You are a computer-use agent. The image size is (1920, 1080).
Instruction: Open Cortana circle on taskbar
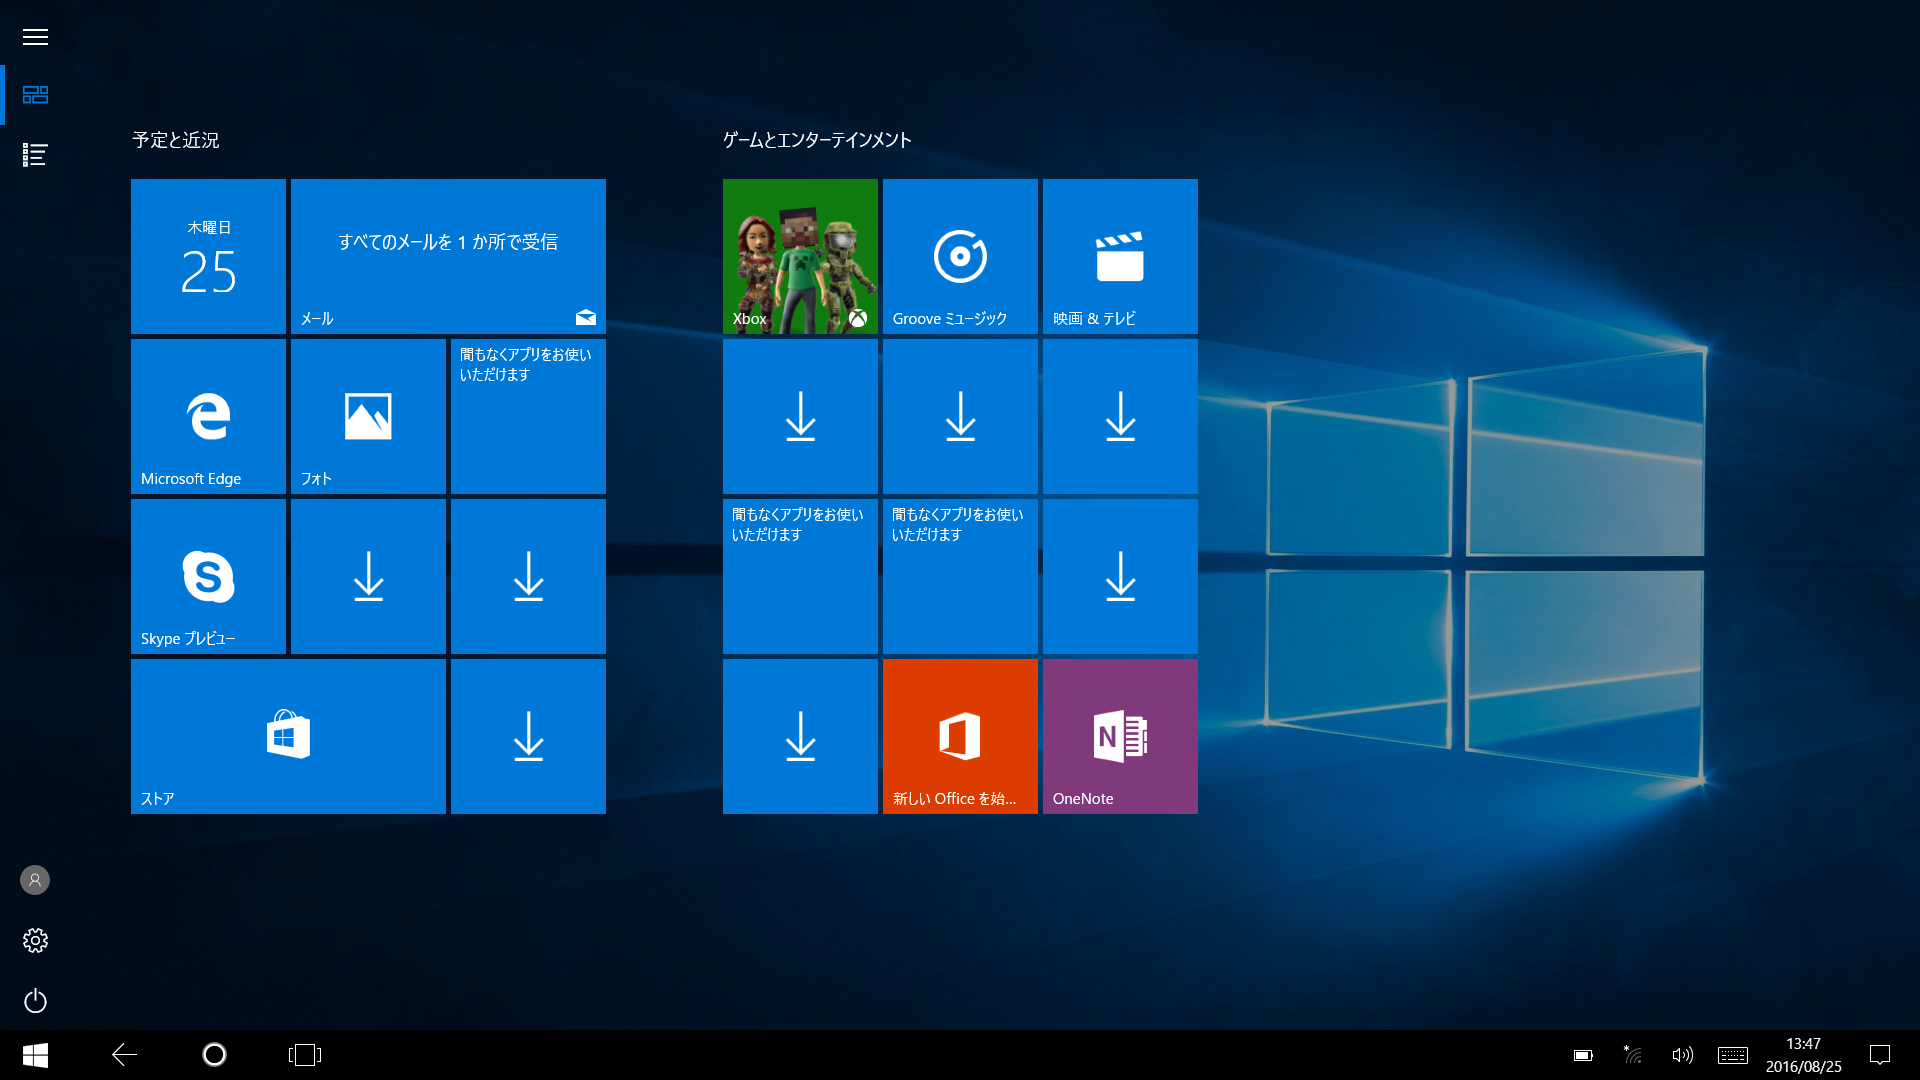[x=214, y=1055]
